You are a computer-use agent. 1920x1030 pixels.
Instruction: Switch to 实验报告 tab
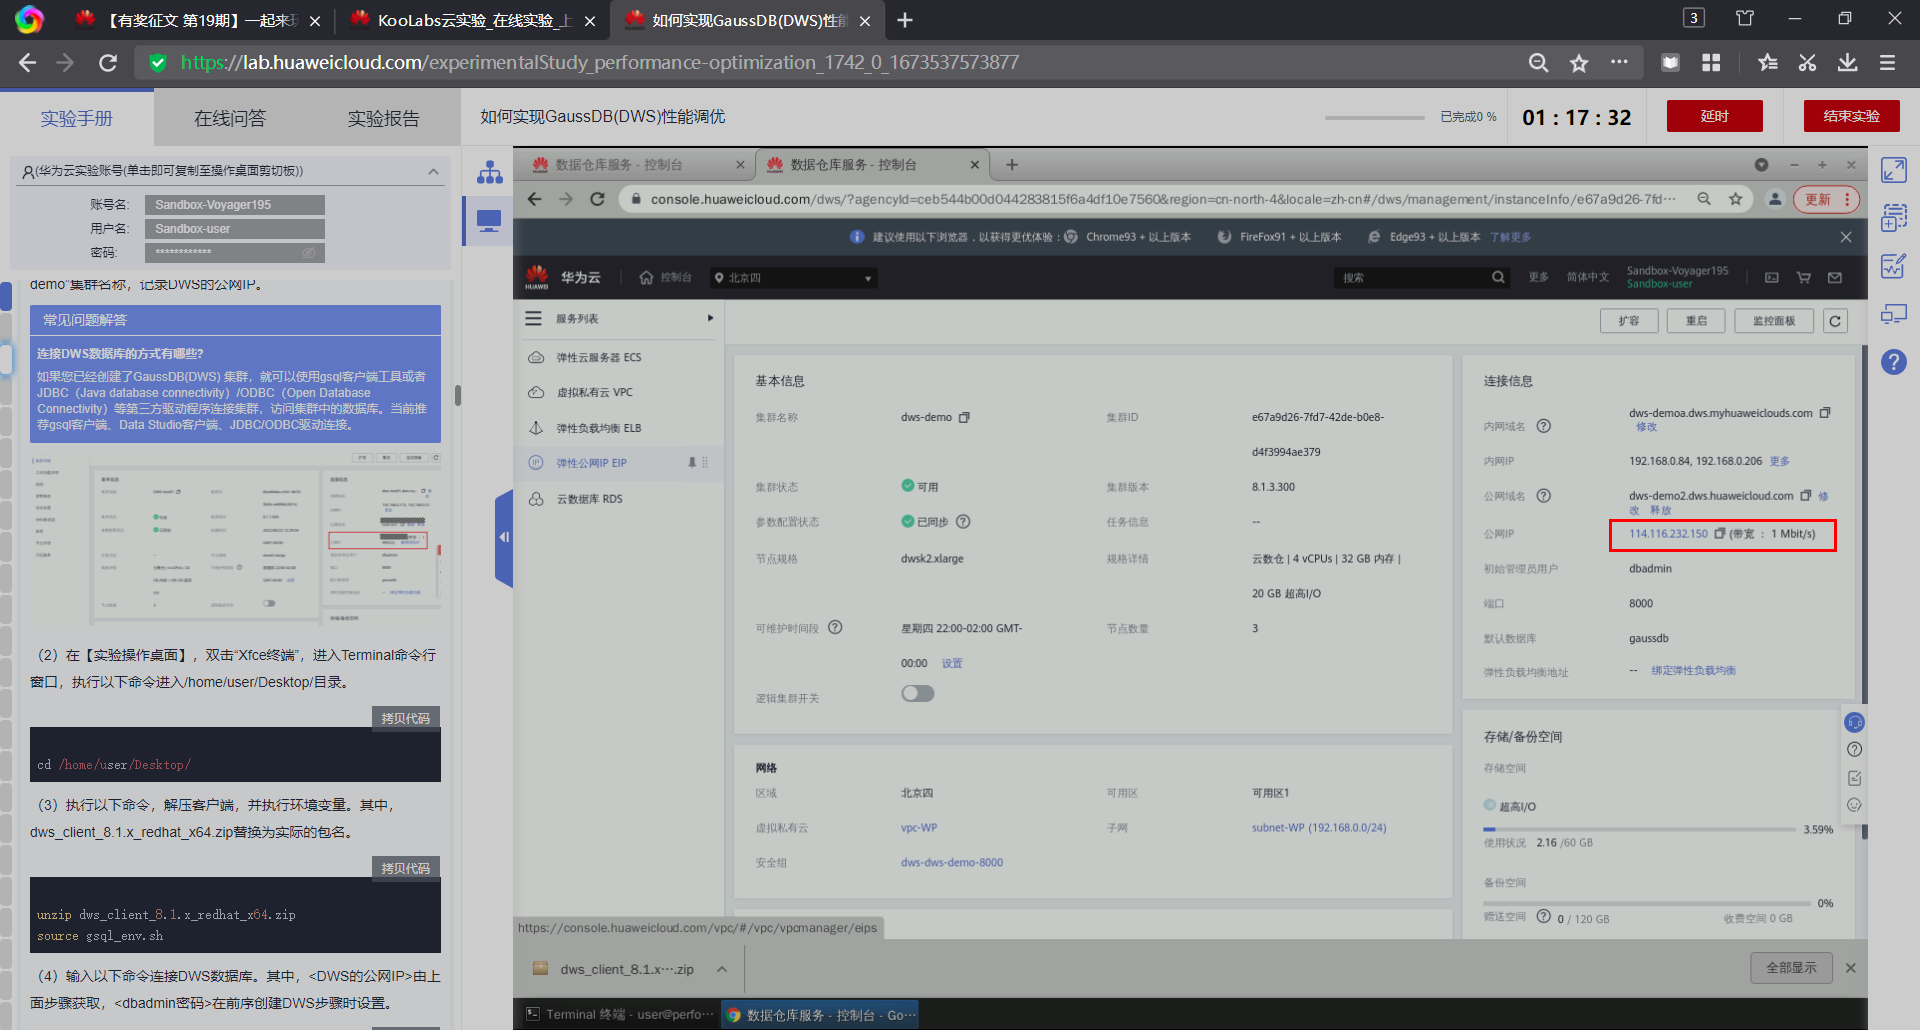[x=383, y=118]
